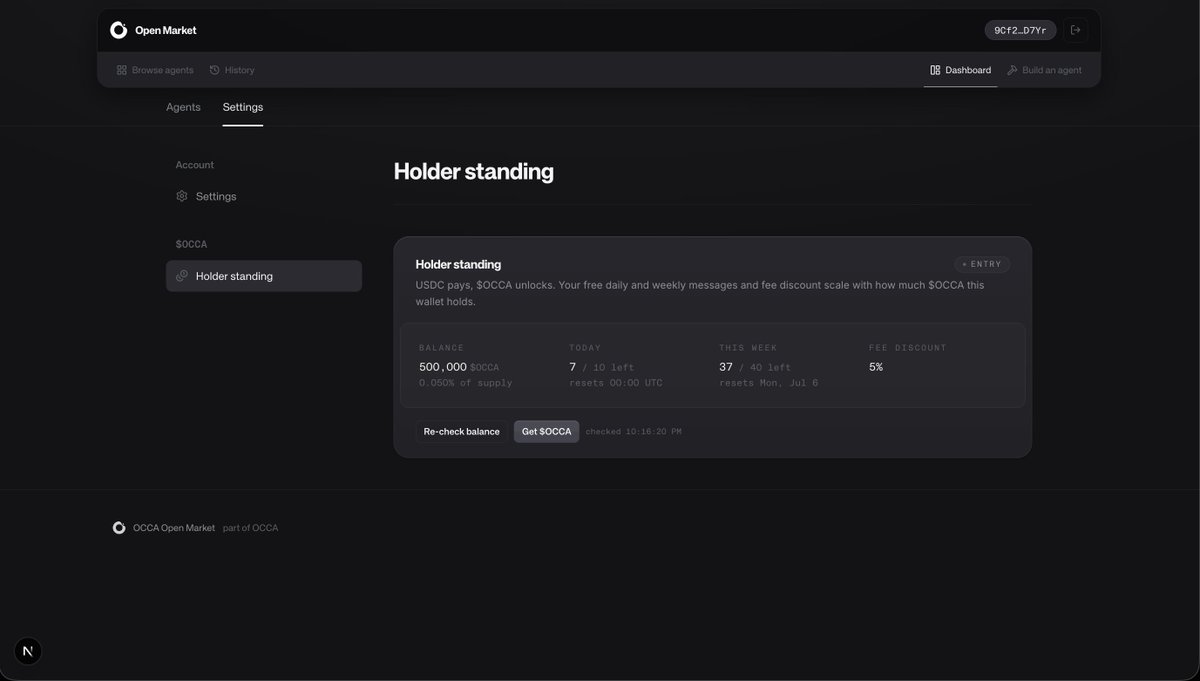Viewport: 1200px width, 681px height.
Task: Go to Dashboard in top navigation
Action: coord(960,70)
